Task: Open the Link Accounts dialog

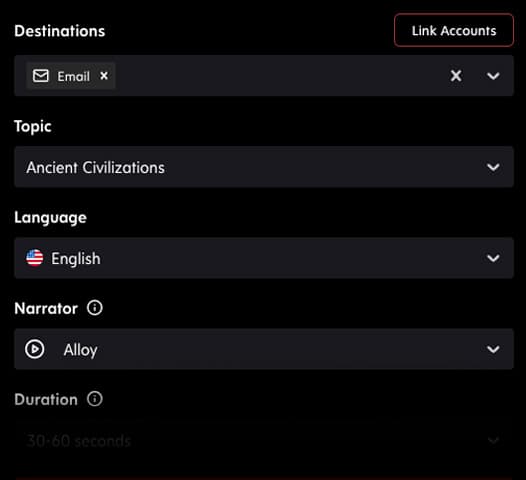Action: point(454,31)
